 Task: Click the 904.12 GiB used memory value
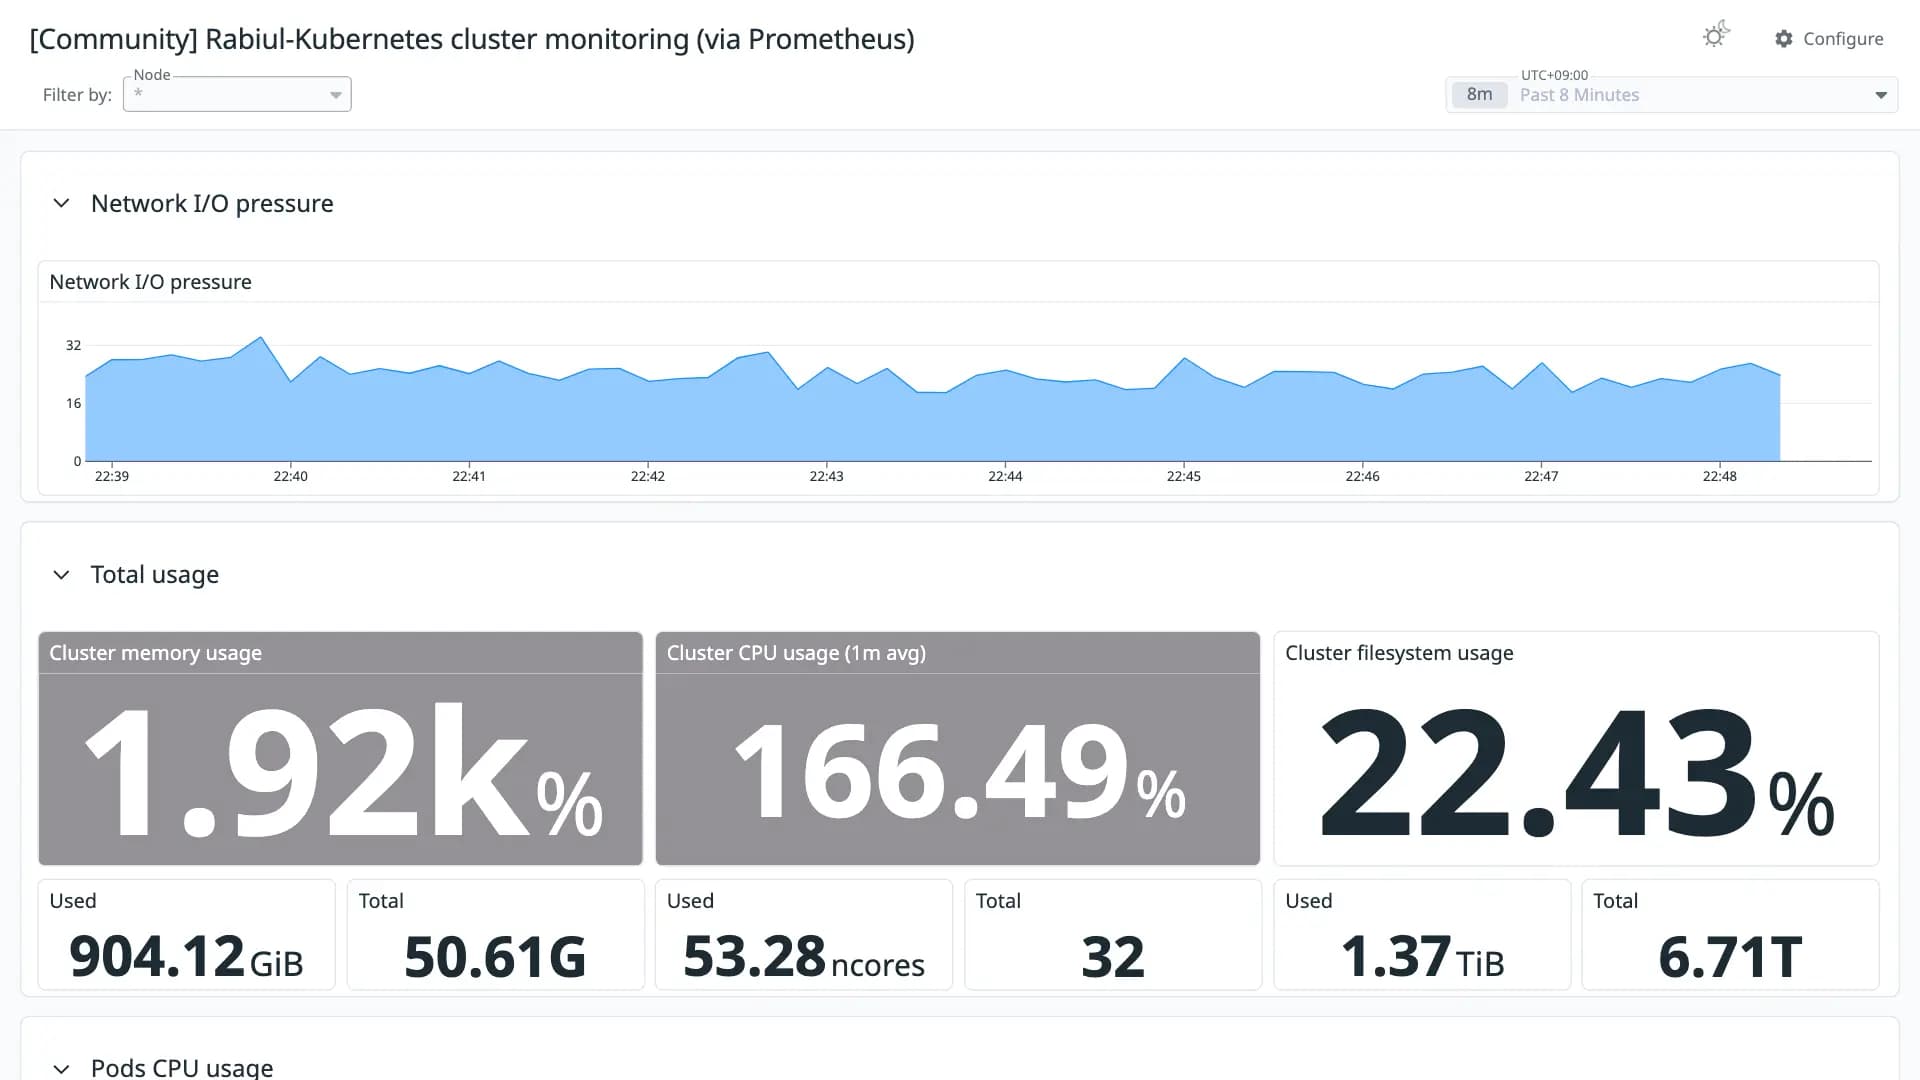pos(186,956)
